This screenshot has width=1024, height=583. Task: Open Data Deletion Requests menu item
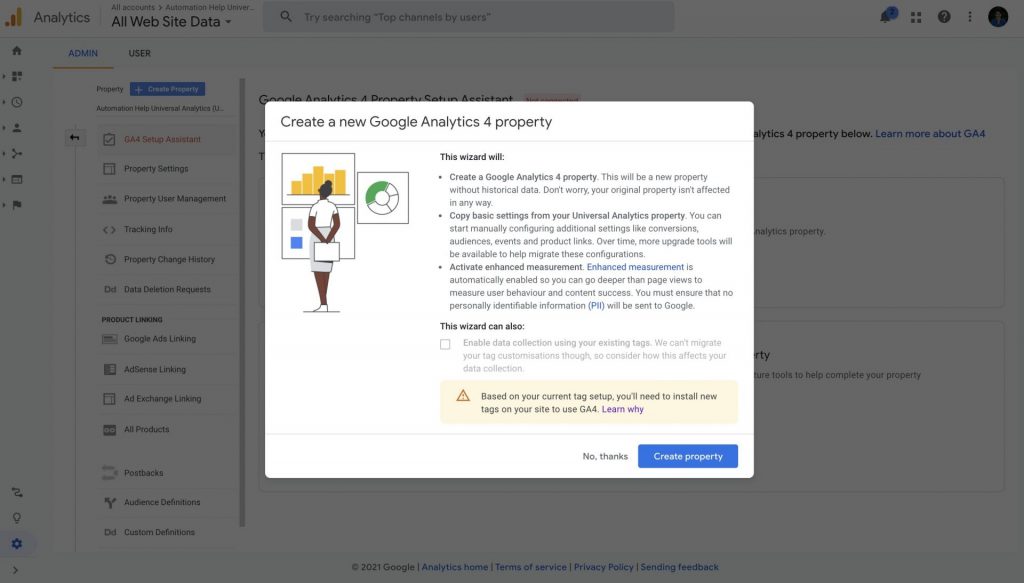click(168, 289)
